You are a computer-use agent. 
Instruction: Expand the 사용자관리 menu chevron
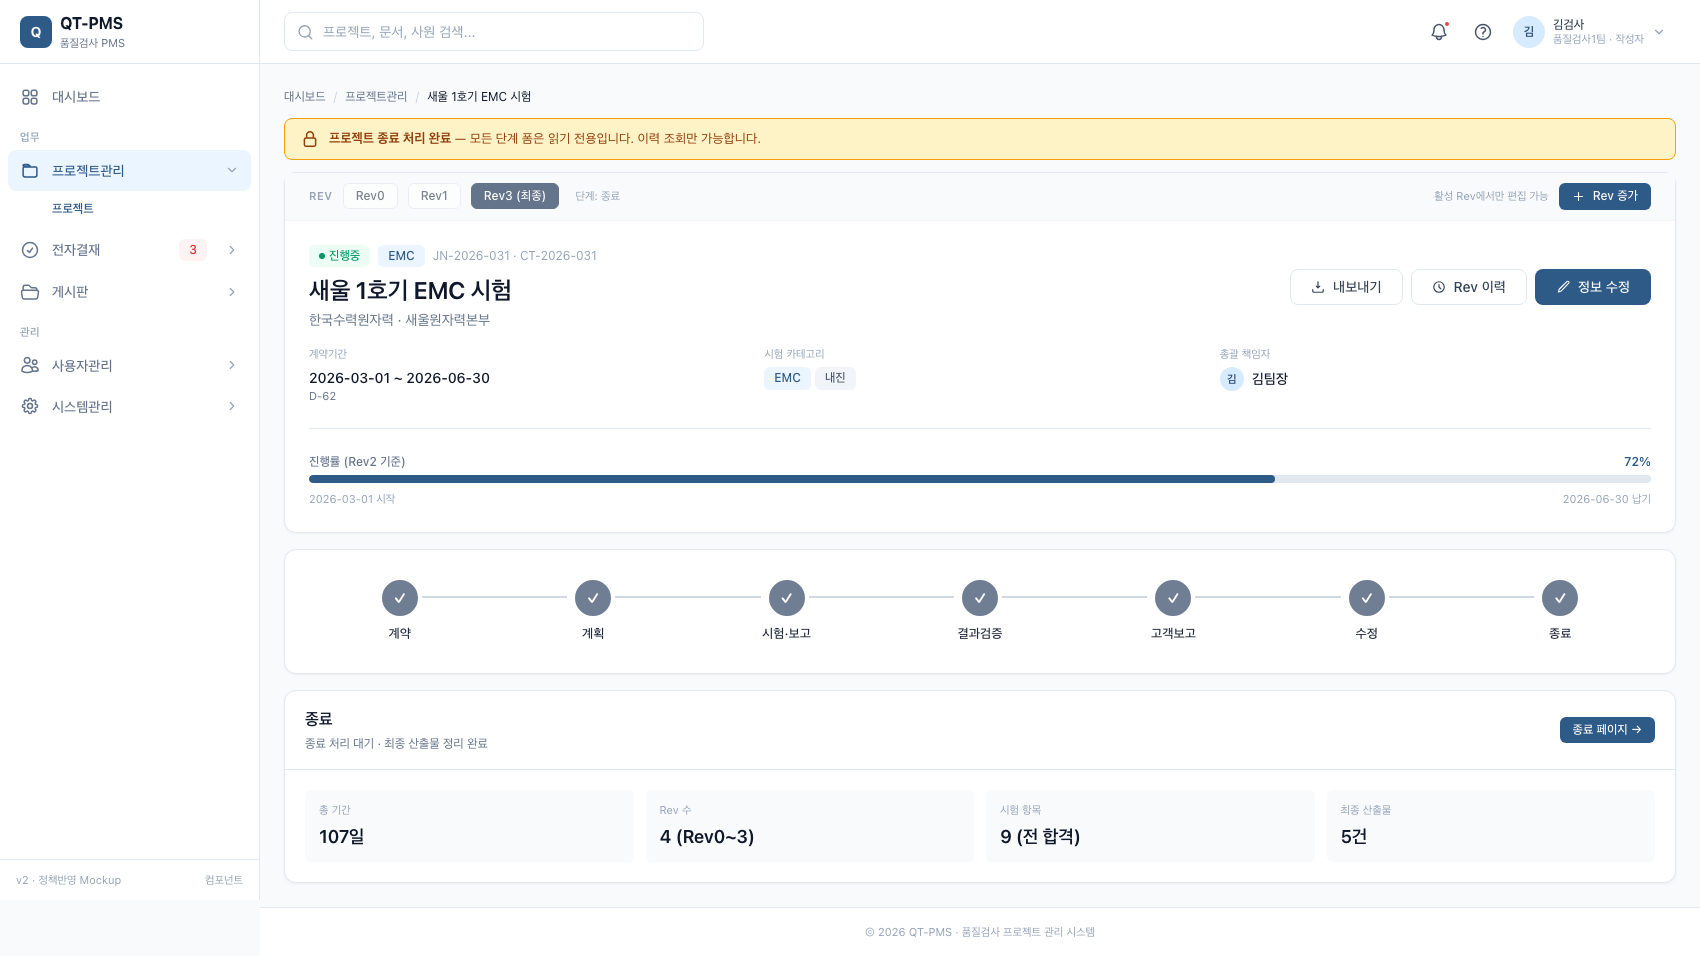pos(232,366)
